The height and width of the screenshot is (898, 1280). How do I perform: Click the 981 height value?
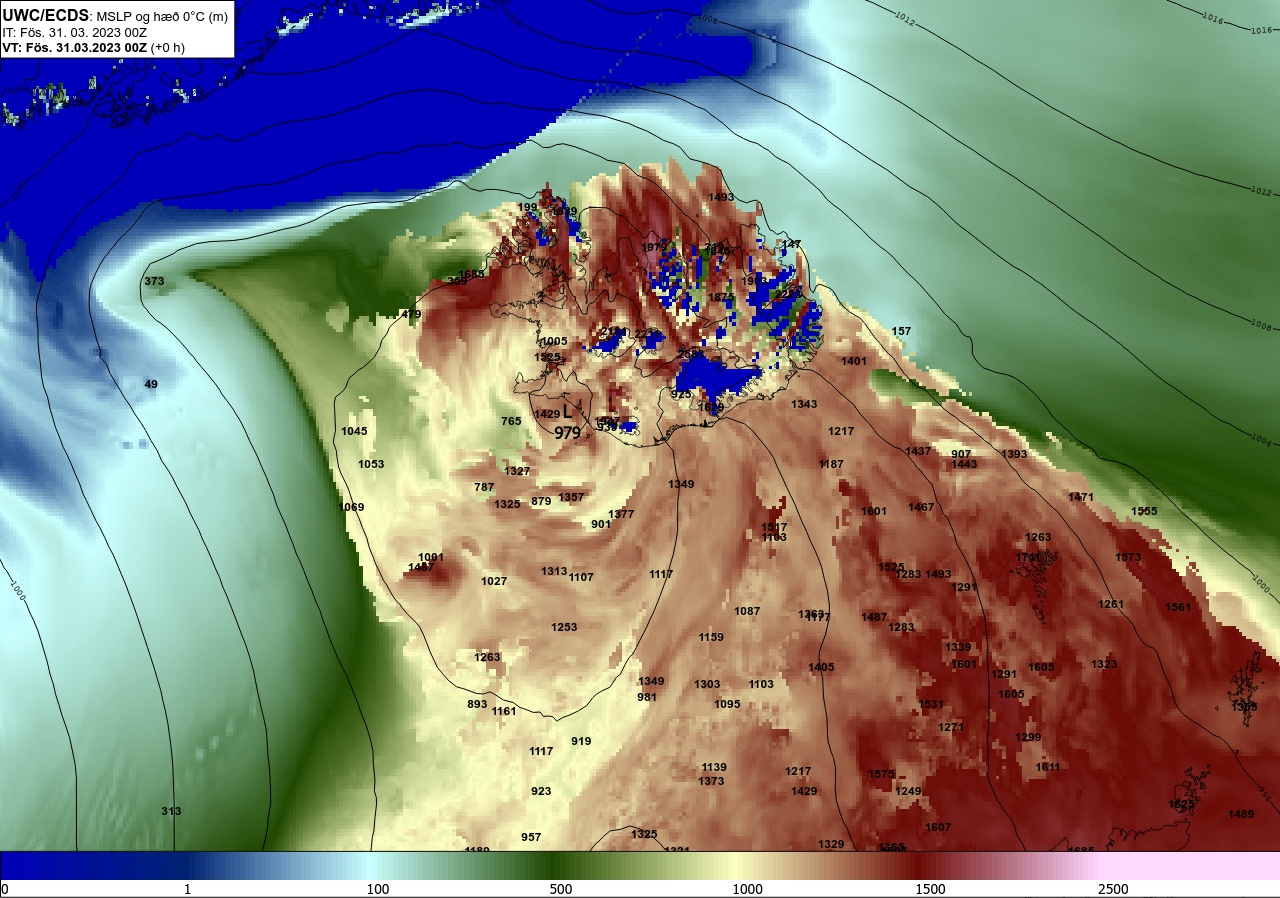click(647, 697)
